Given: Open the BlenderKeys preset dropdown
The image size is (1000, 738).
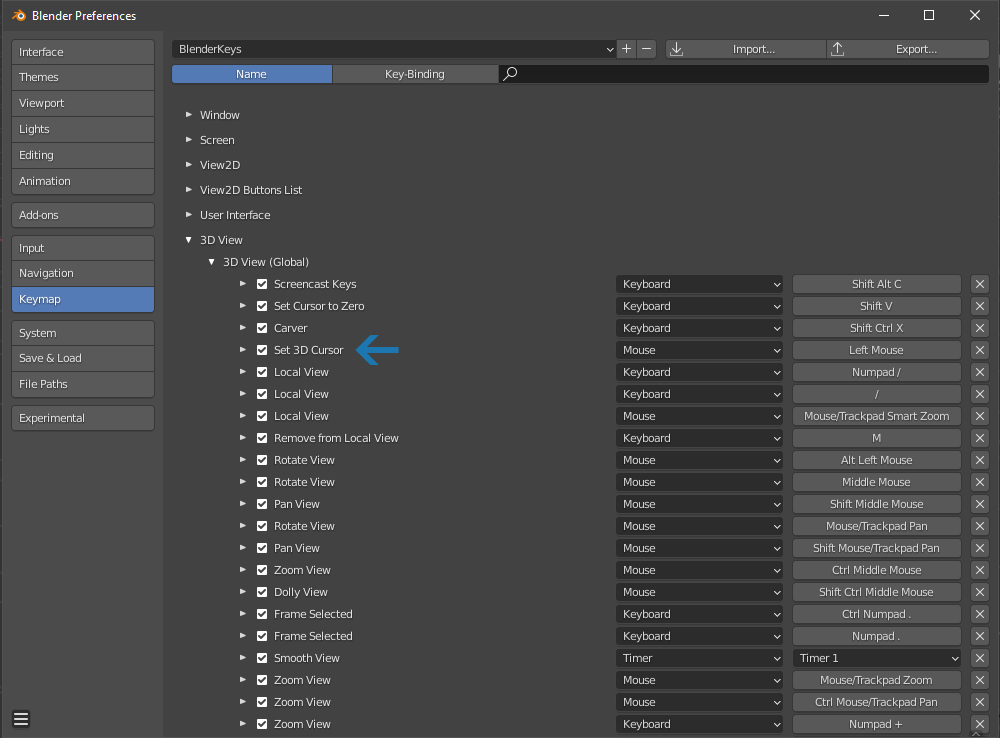Looking at the screenshot, I should [x=393, y=49].
